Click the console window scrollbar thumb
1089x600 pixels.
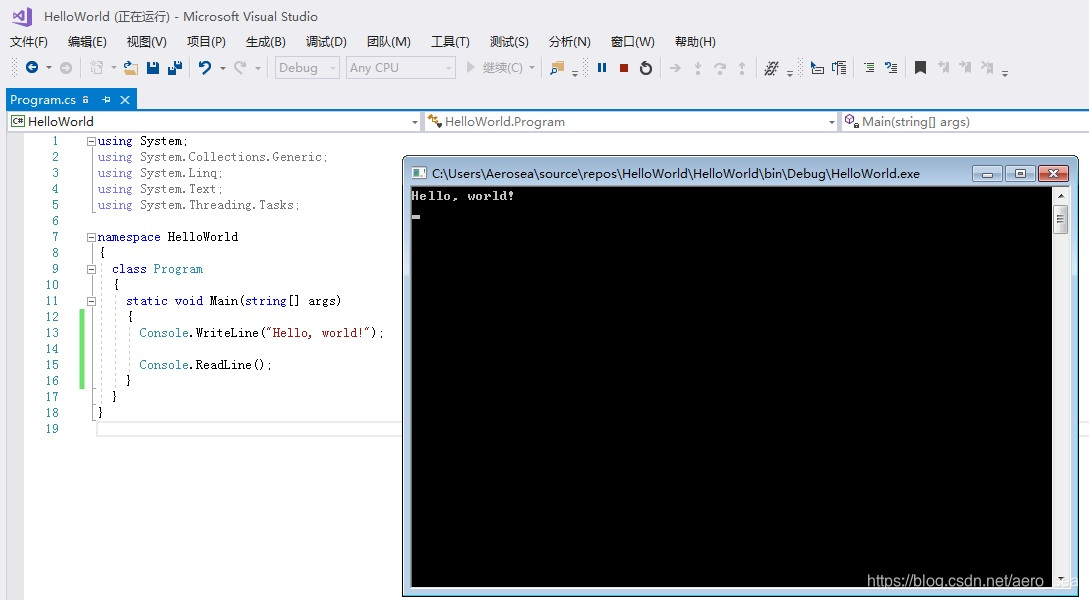click(1061, 219)
